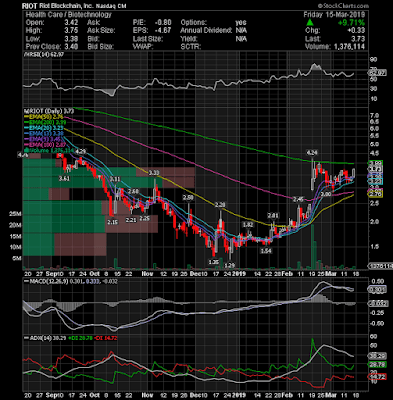393x400 pixels.
Task: Select the cyan EMA(20) legend entry
Action: [45, 128]
